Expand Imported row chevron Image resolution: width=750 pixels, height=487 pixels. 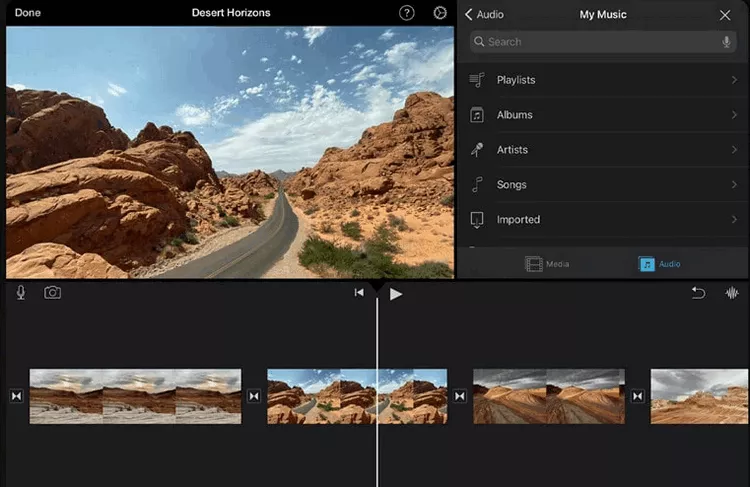734,220
